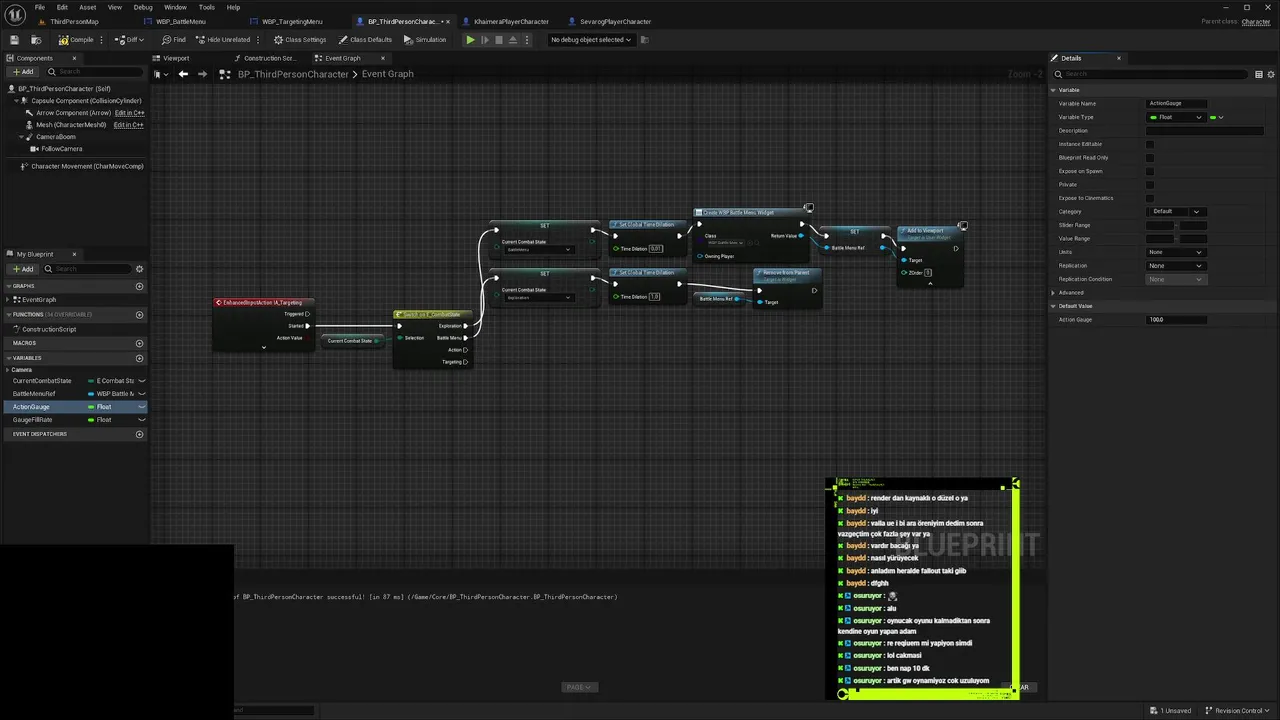Add new item in My Blueprint
This screenshot has width=1280, height=720.
(23, 269)
